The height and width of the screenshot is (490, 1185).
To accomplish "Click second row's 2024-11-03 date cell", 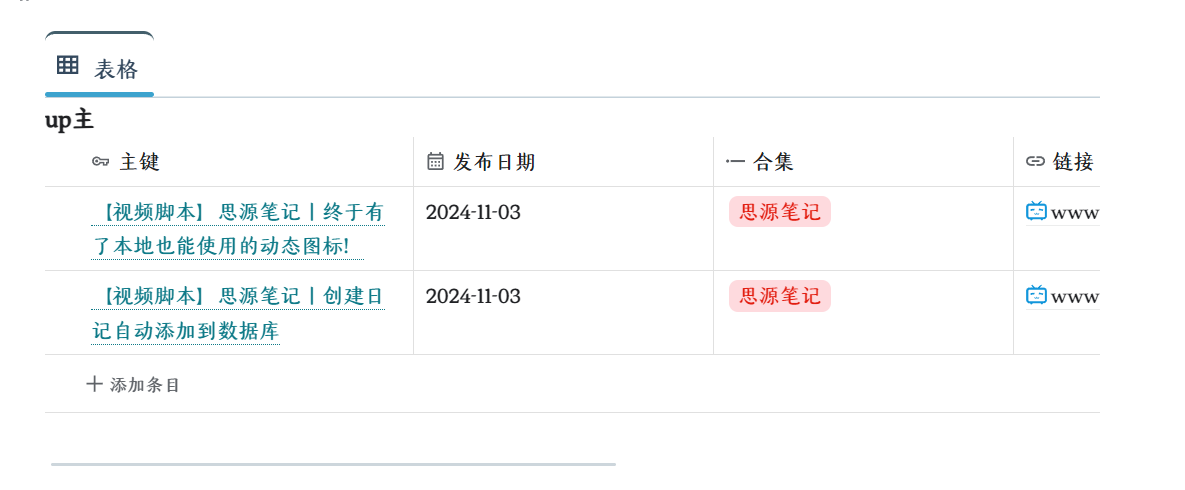I will (473, 296).
